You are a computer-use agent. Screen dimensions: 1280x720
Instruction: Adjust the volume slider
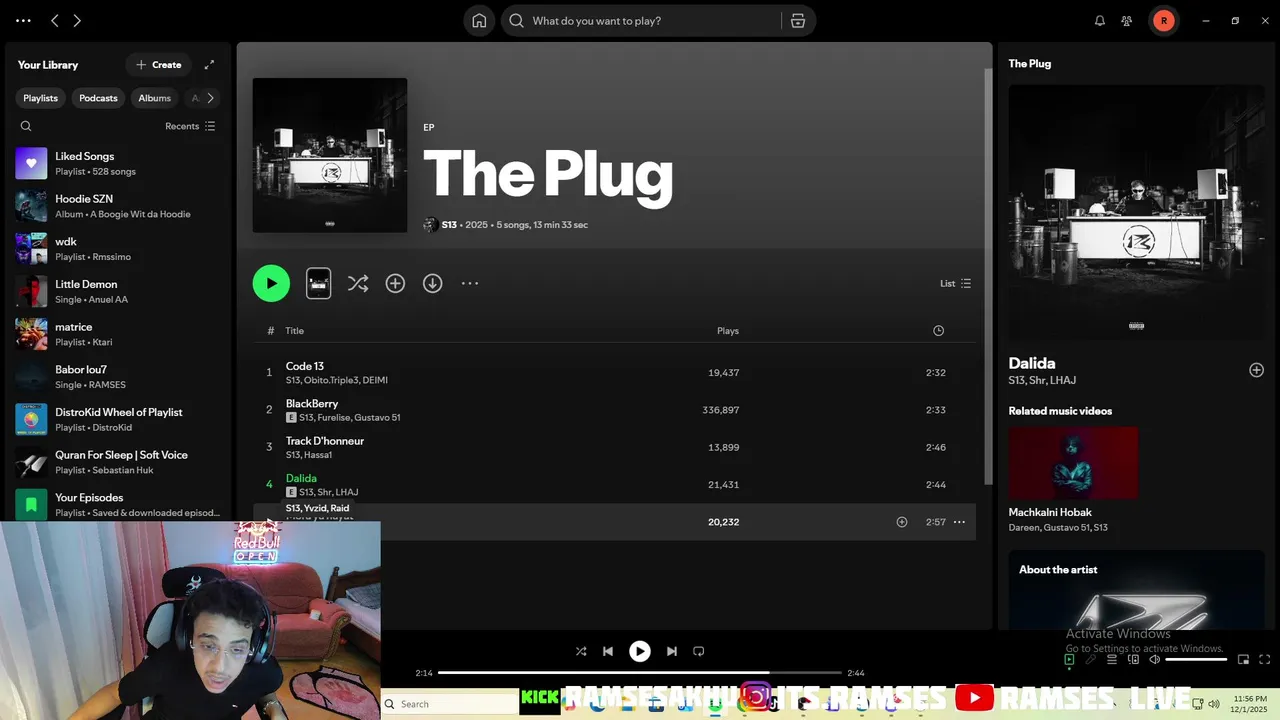pos(1196,659)
